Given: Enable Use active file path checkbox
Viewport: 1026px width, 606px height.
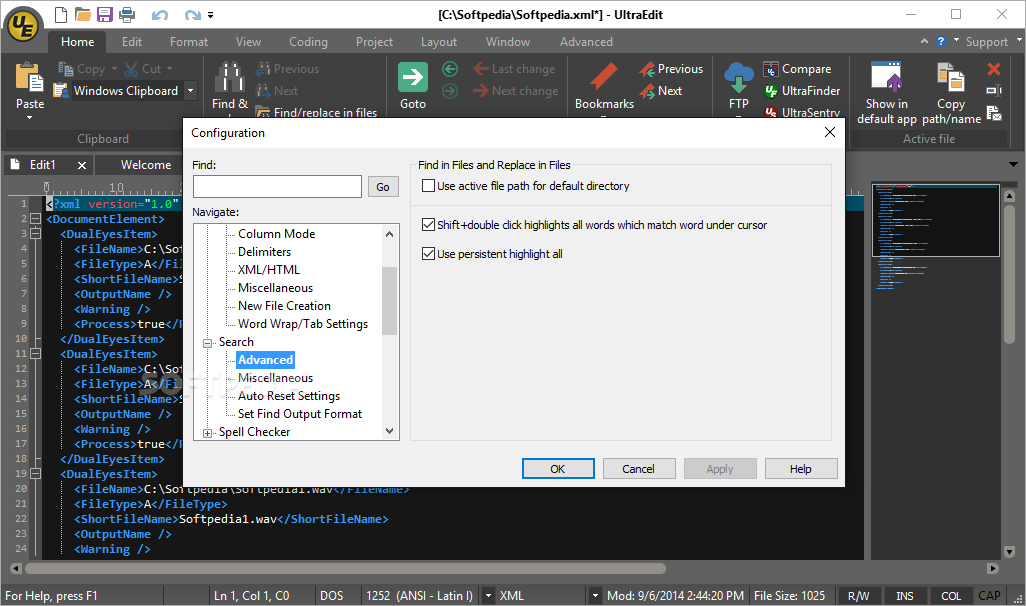Looking at the screenshot, I should (429, 186).
